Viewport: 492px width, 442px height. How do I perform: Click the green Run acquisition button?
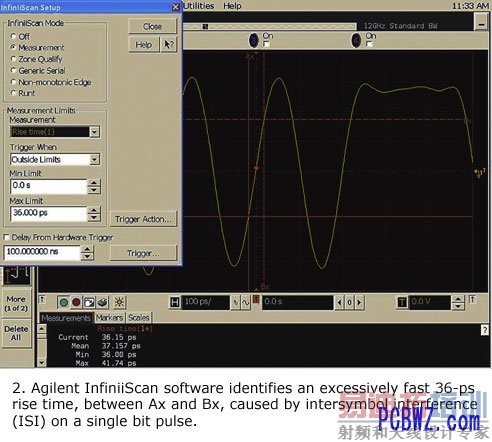click(63, 302)
